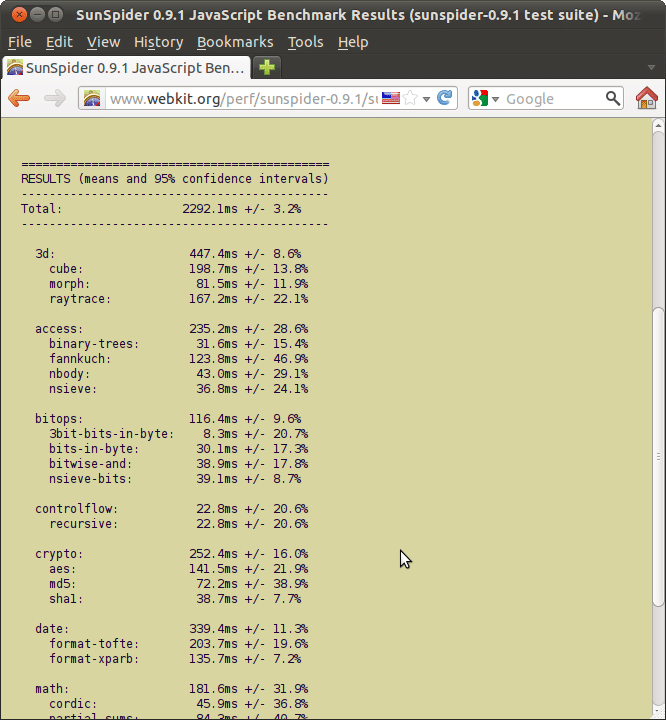The height and width of the screenshot is (720, 666).
Task: Click the forward arrow navigation button
Action: point(55,98)
